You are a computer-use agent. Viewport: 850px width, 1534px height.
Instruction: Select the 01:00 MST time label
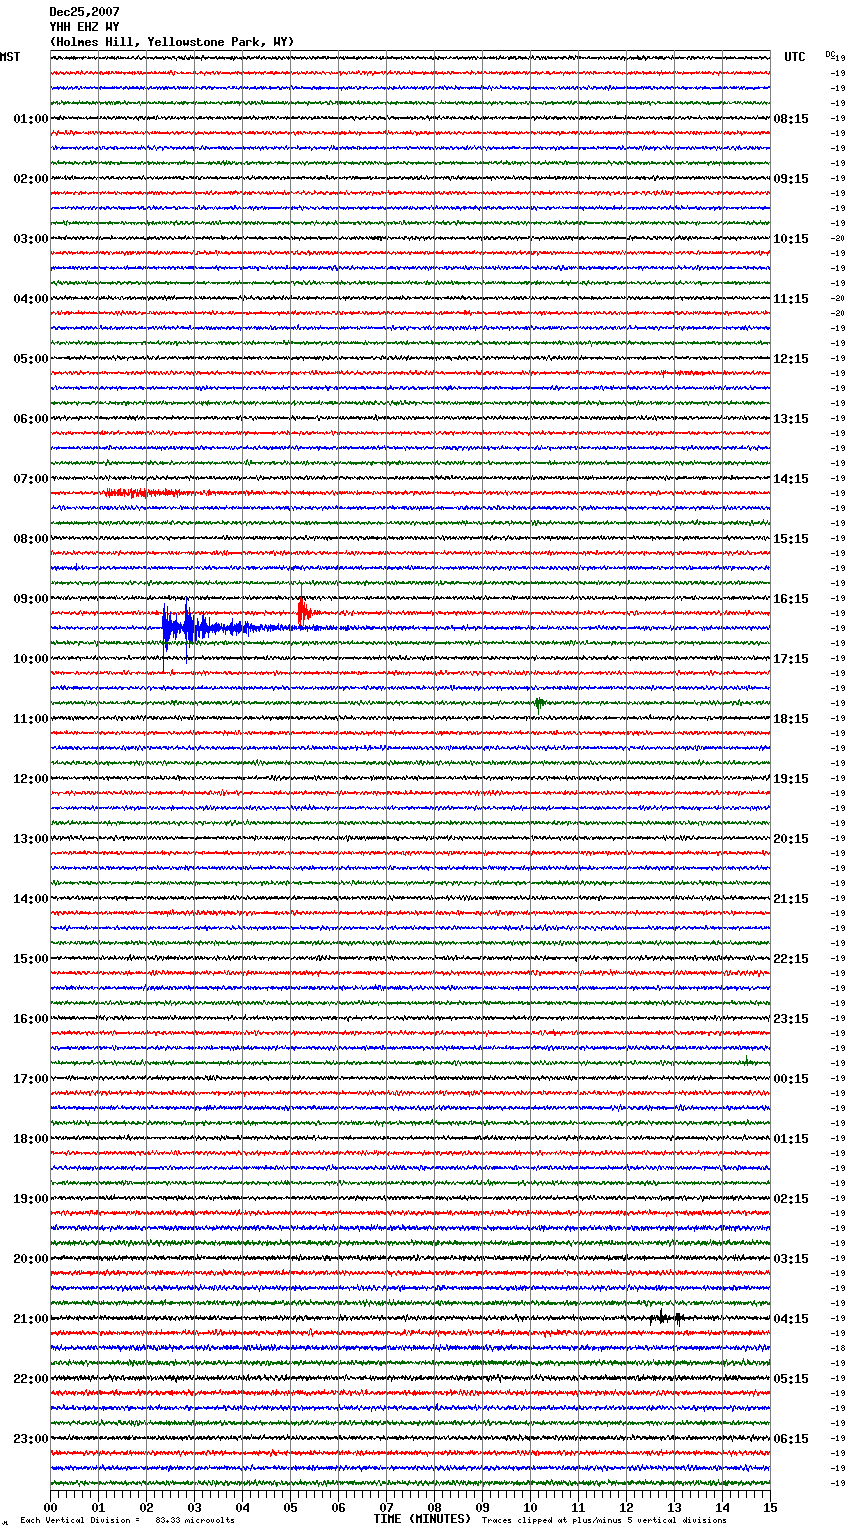pyautogui.click(x=30, y=119)
